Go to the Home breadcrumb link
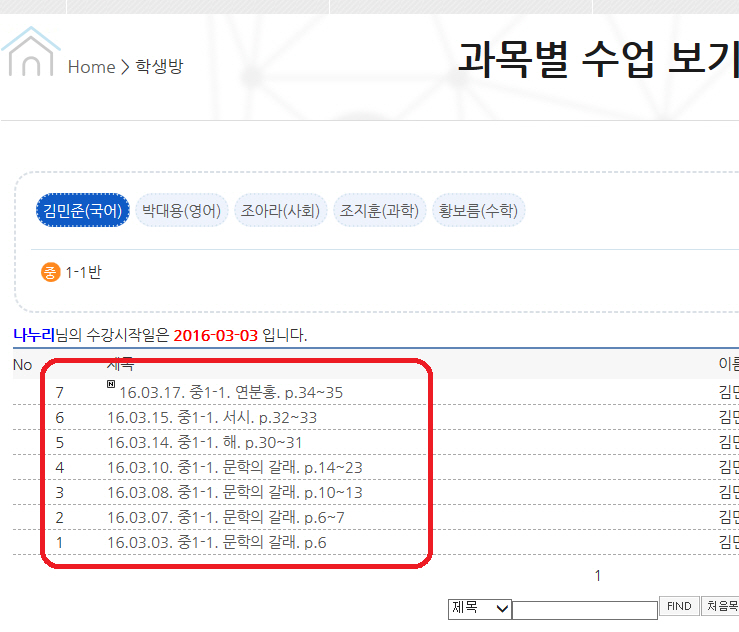This screenshot has width=739, height=632. point(91,67)
